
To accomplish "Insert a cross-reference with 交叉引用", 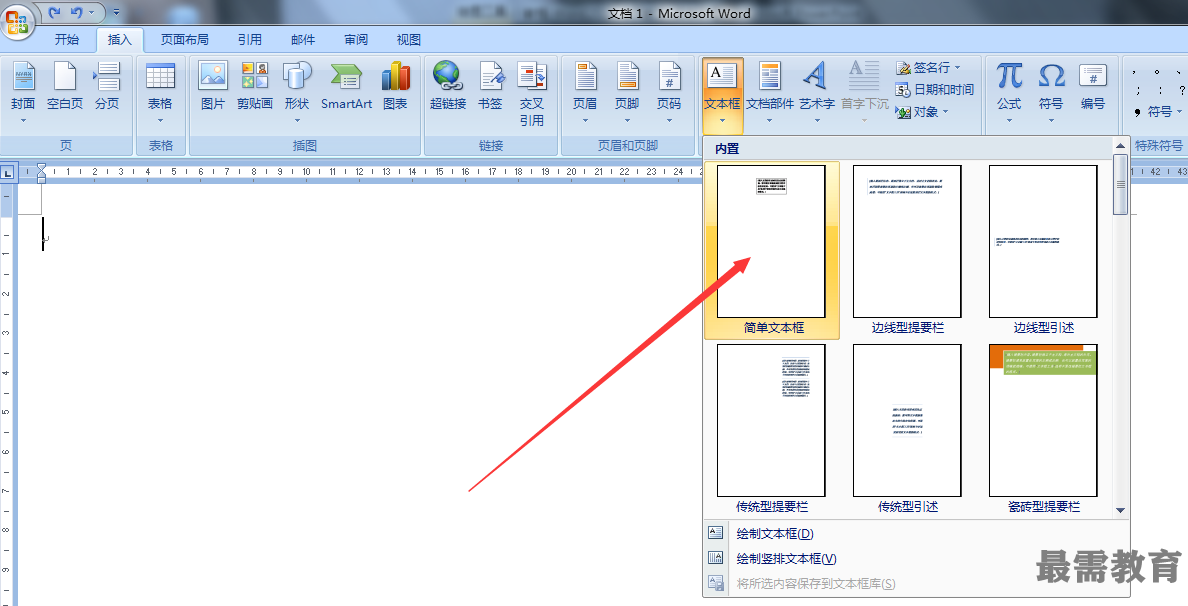I will pos(532,94).
